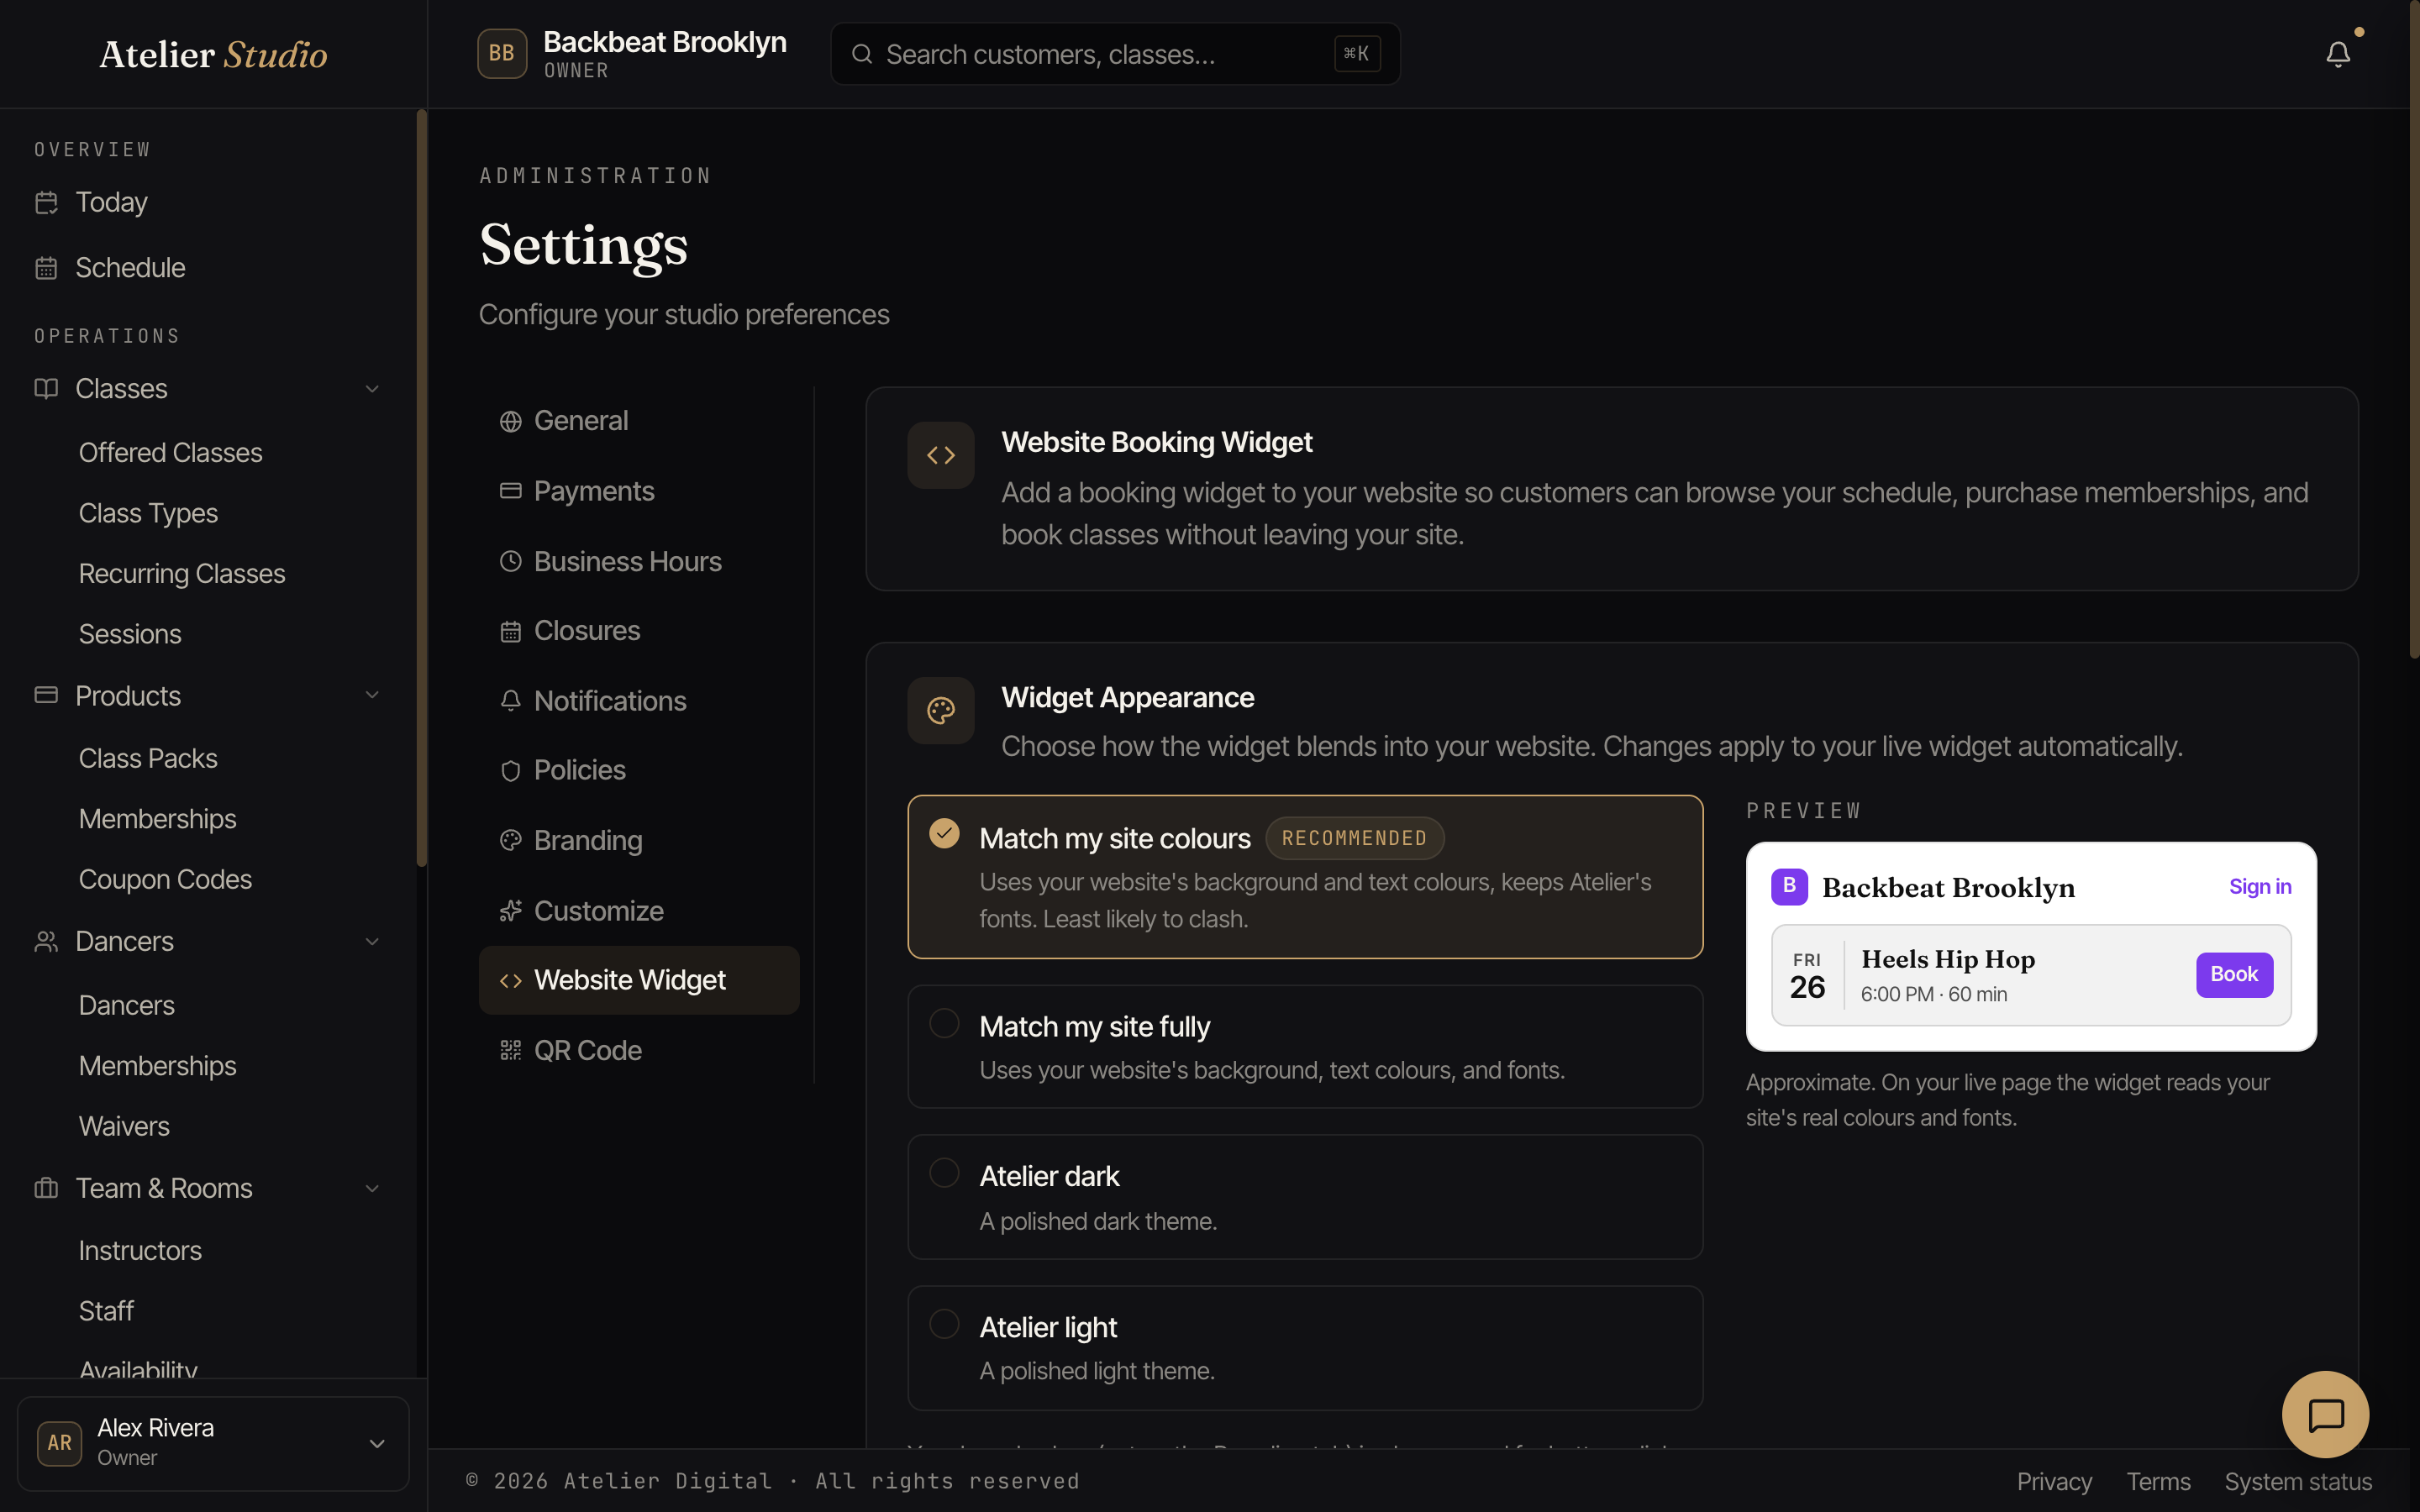Open the Privacy footer link

(x=2054, y=1481)
